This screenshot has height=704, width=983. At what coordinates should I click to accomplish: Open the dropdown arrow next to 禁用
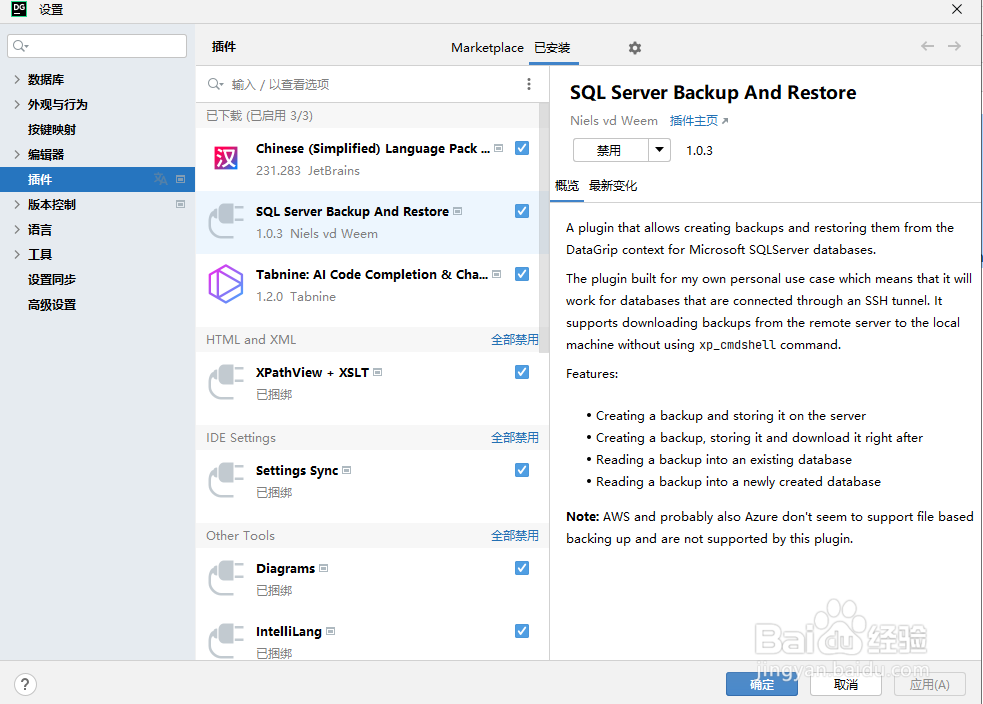point(660,150)
